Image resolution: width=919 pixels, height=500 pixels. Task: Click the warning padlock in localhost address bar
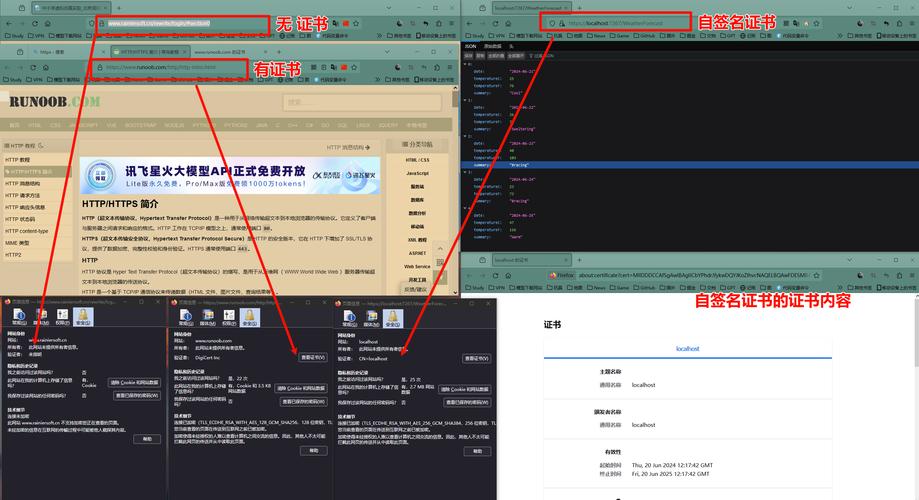(x=561, y=23)
